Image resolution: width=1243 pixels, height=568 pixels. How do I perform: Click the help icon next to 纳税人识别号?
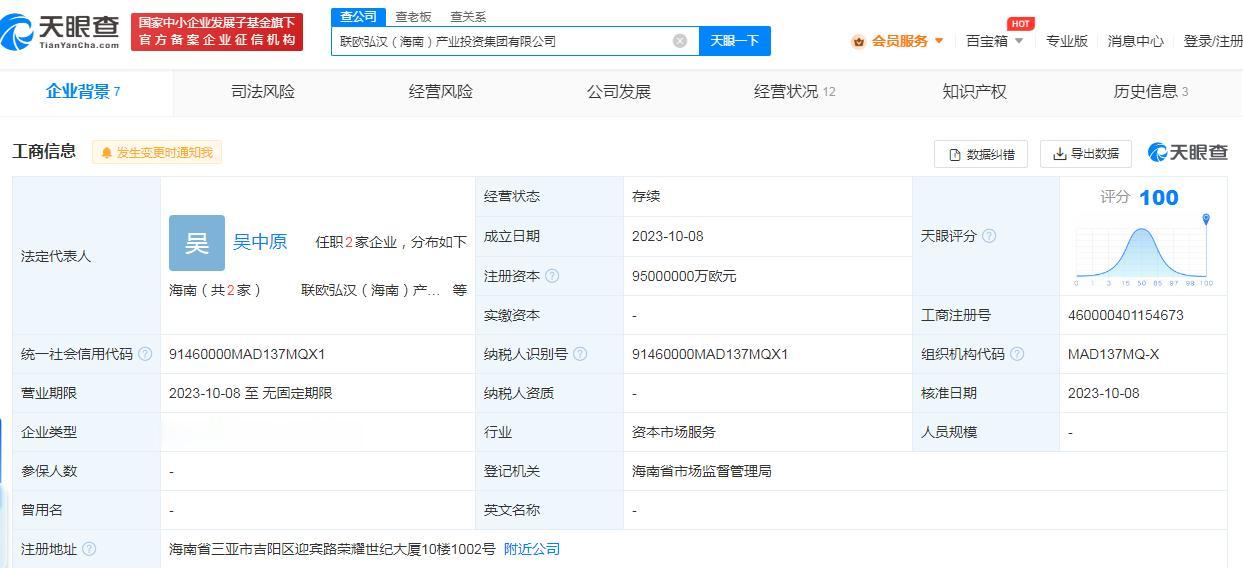coord(580,354)
